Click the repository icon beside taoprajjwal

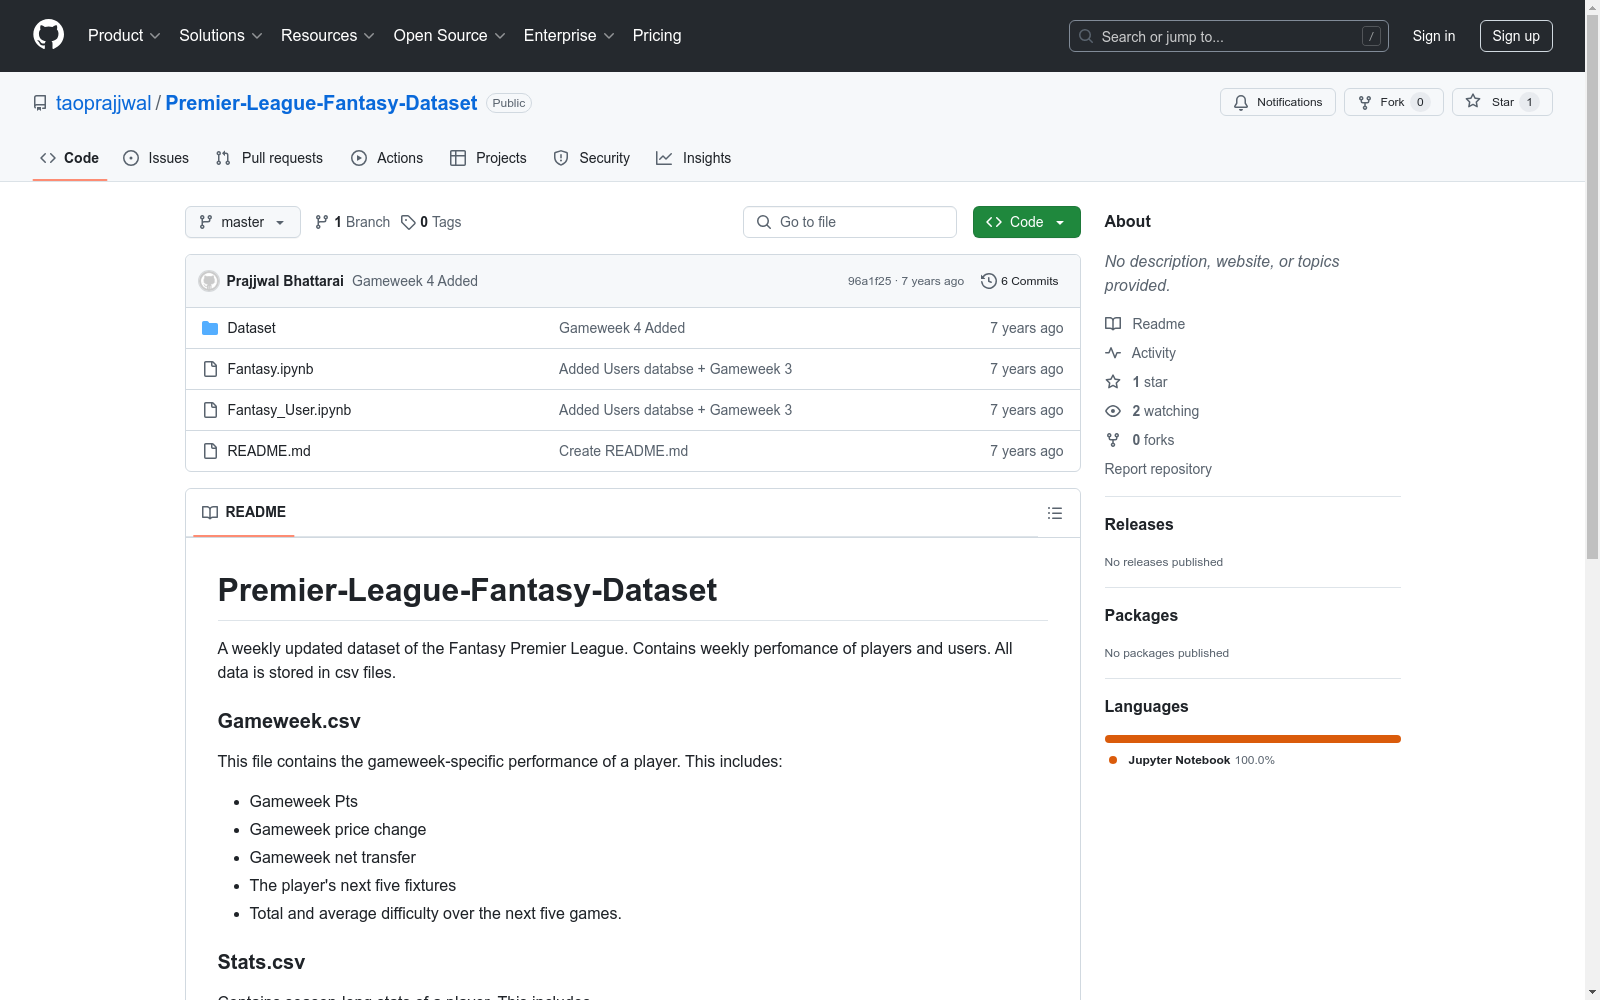[x=40, y=103]
